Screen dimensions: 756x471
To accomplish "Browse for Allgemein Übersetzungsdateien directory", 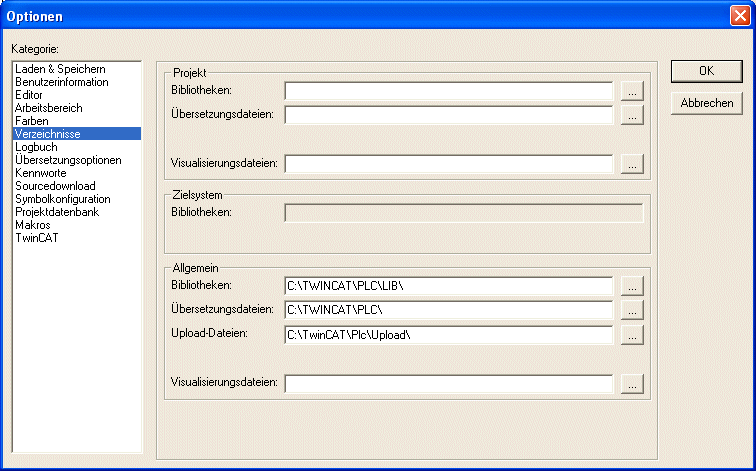I will coord(631,310).
